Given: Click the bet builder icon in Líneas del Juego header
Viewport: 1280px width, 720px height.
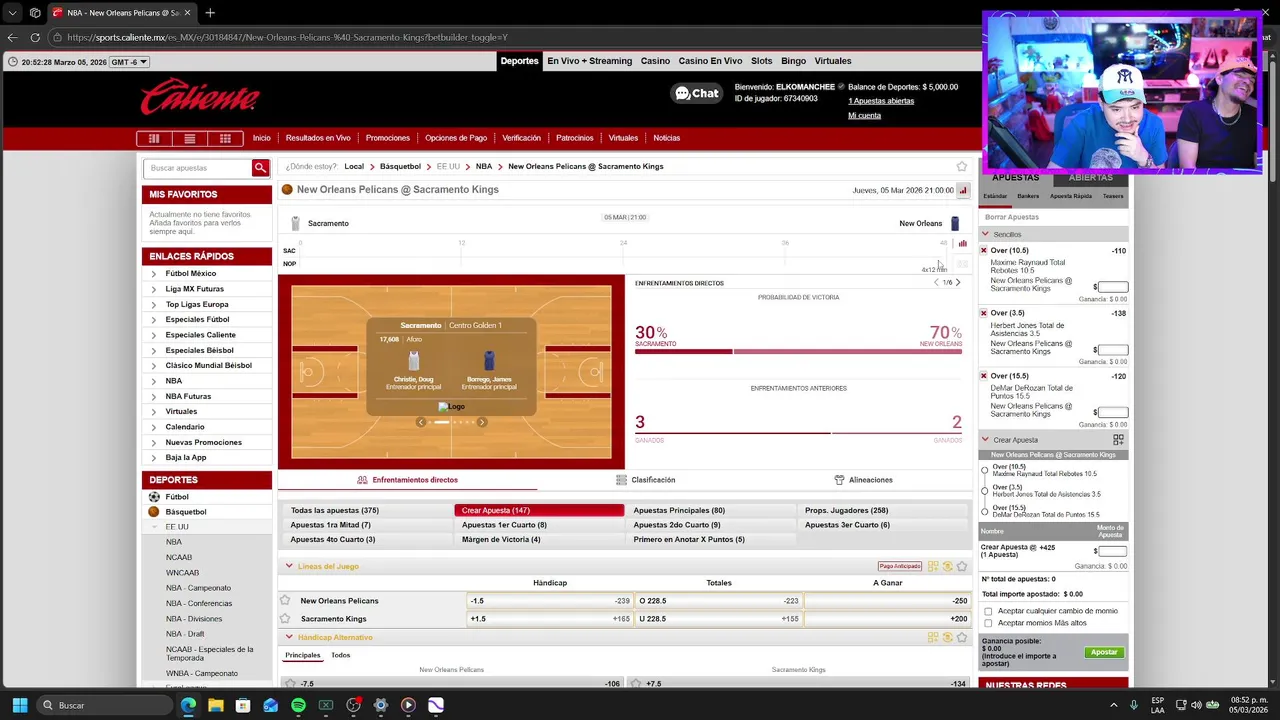Looking at the screenshot, I should pos(933,566).
